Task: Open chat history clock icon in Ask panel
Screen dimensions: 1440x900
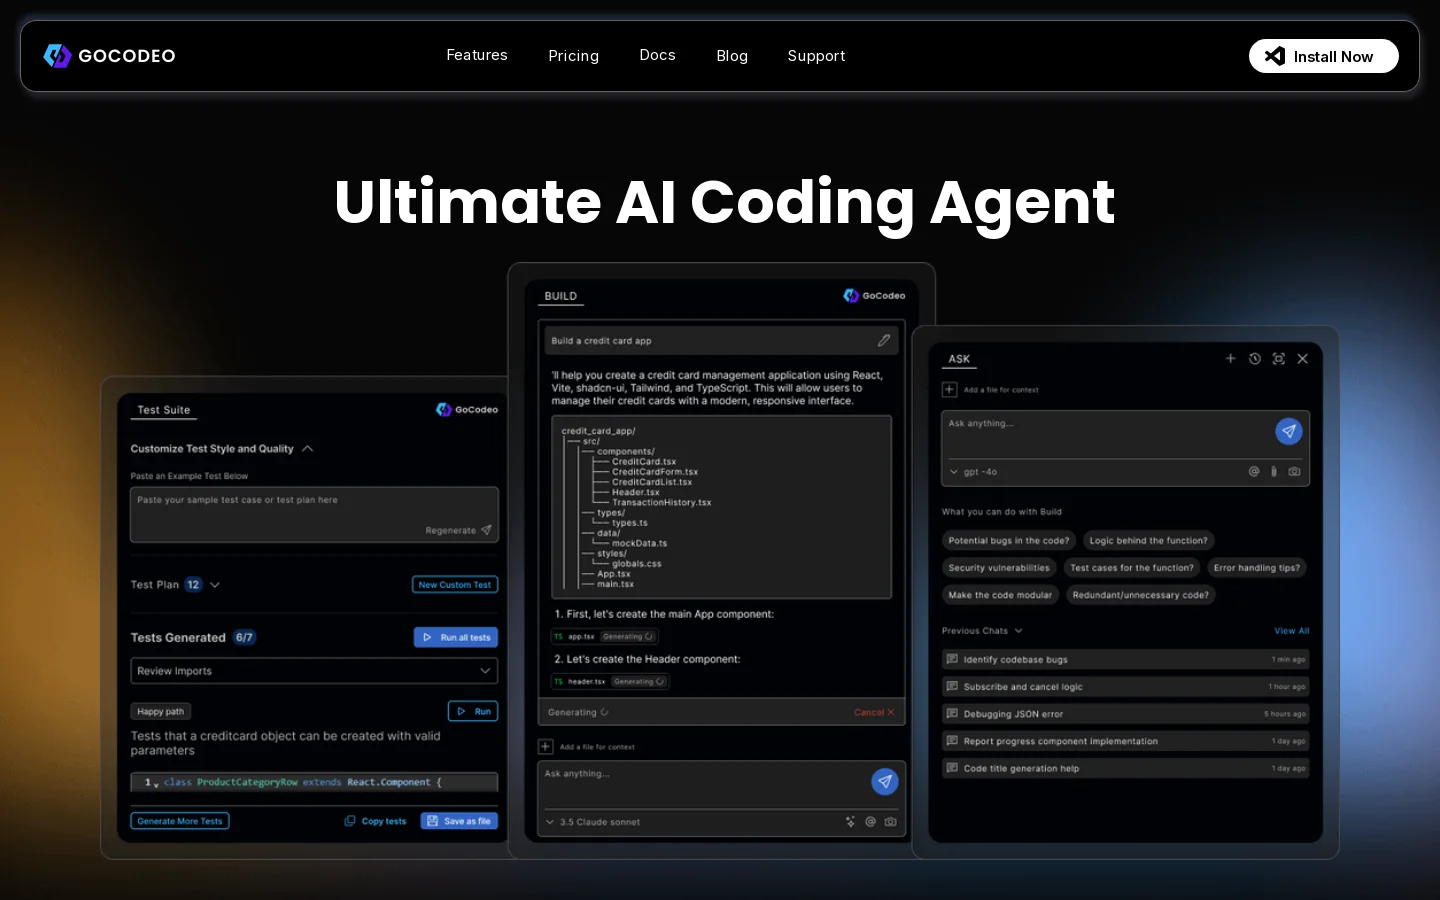Action: 1255,358
